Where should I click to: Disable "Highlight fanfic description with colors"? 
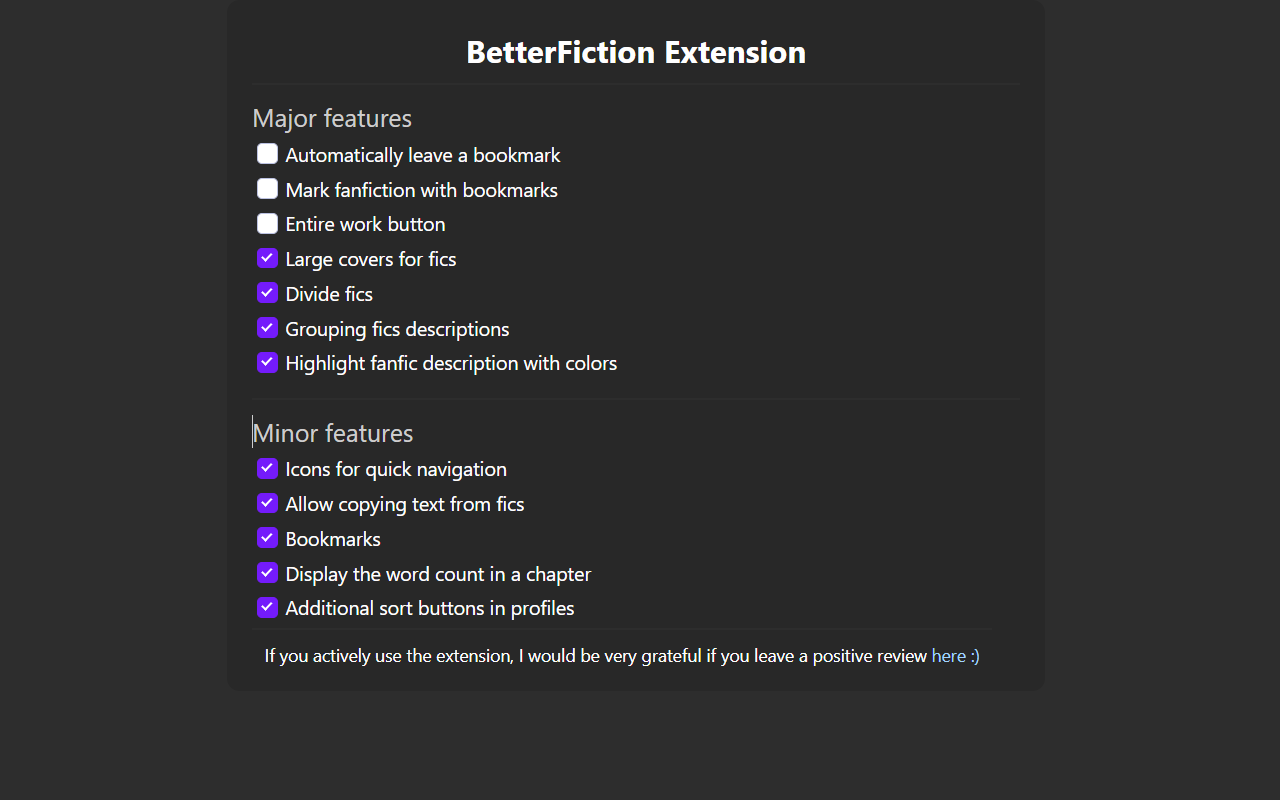pyautogui.click(x=267, y=362)
